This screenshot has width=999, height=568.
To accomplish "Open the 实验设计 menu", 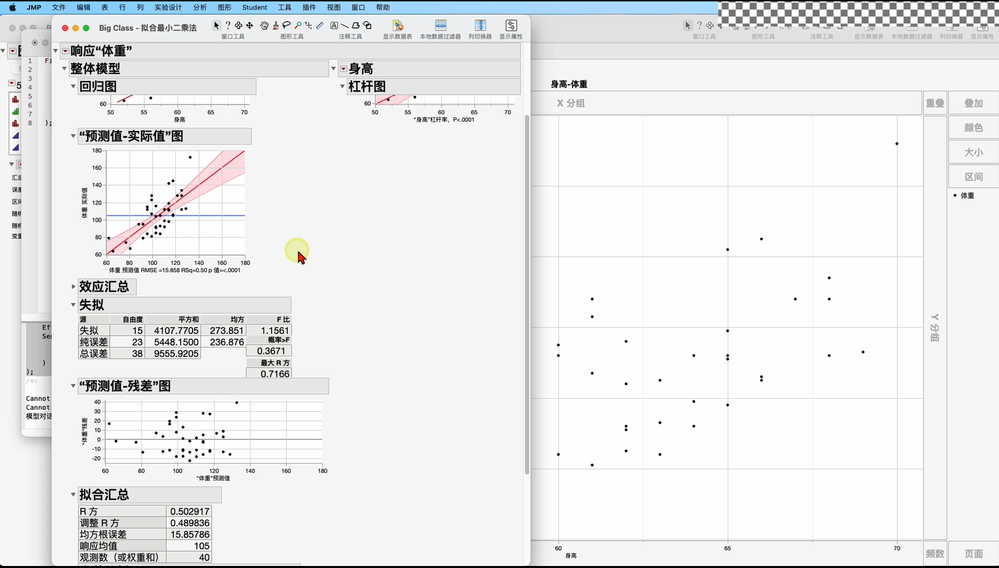I will pos(168,8).
